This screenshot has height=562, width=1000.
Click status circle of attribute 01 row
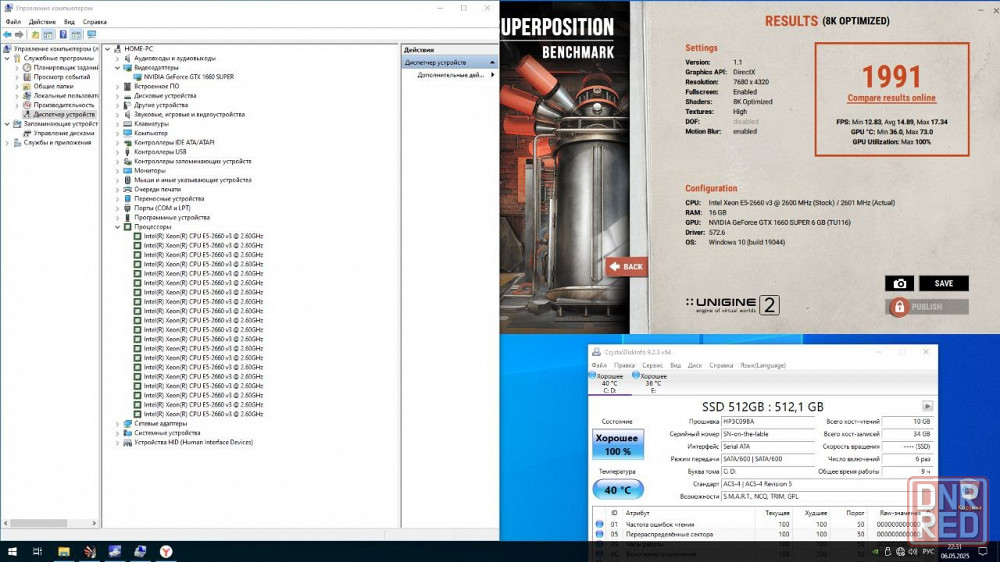pos(599,524)
